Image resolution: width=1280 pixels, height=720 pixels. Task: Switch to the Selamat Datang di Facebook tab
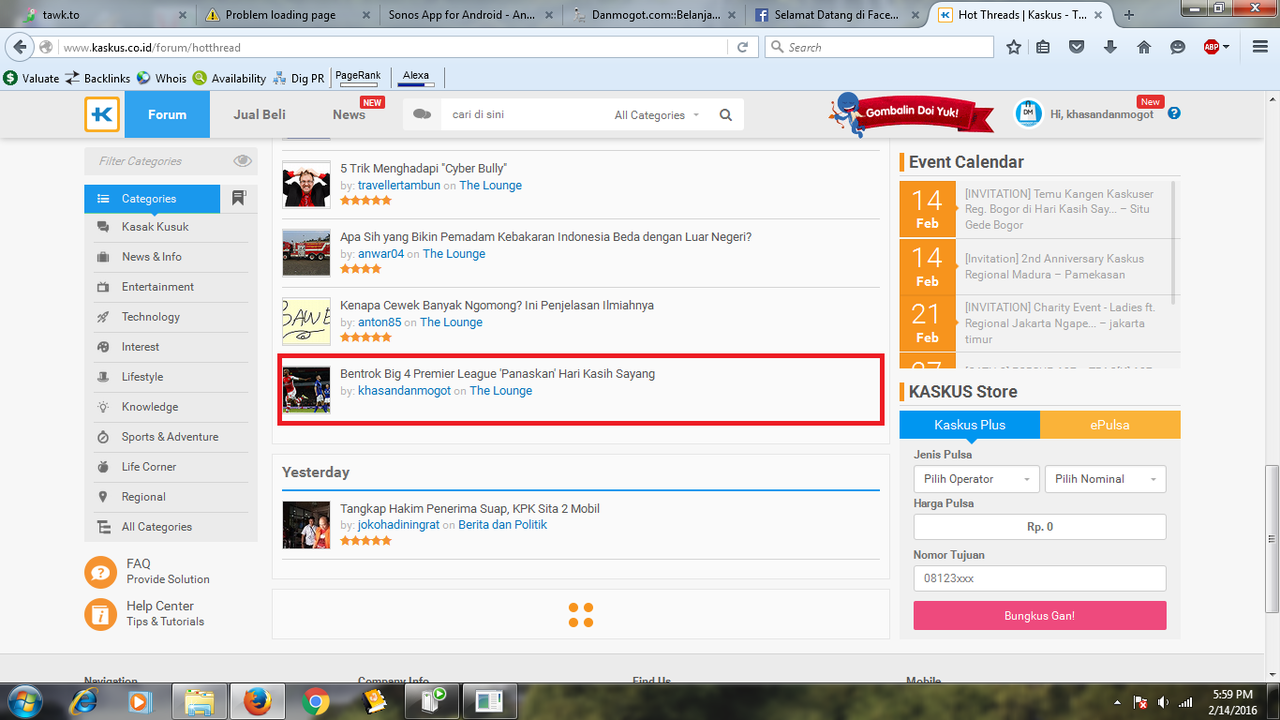[838, 15]
